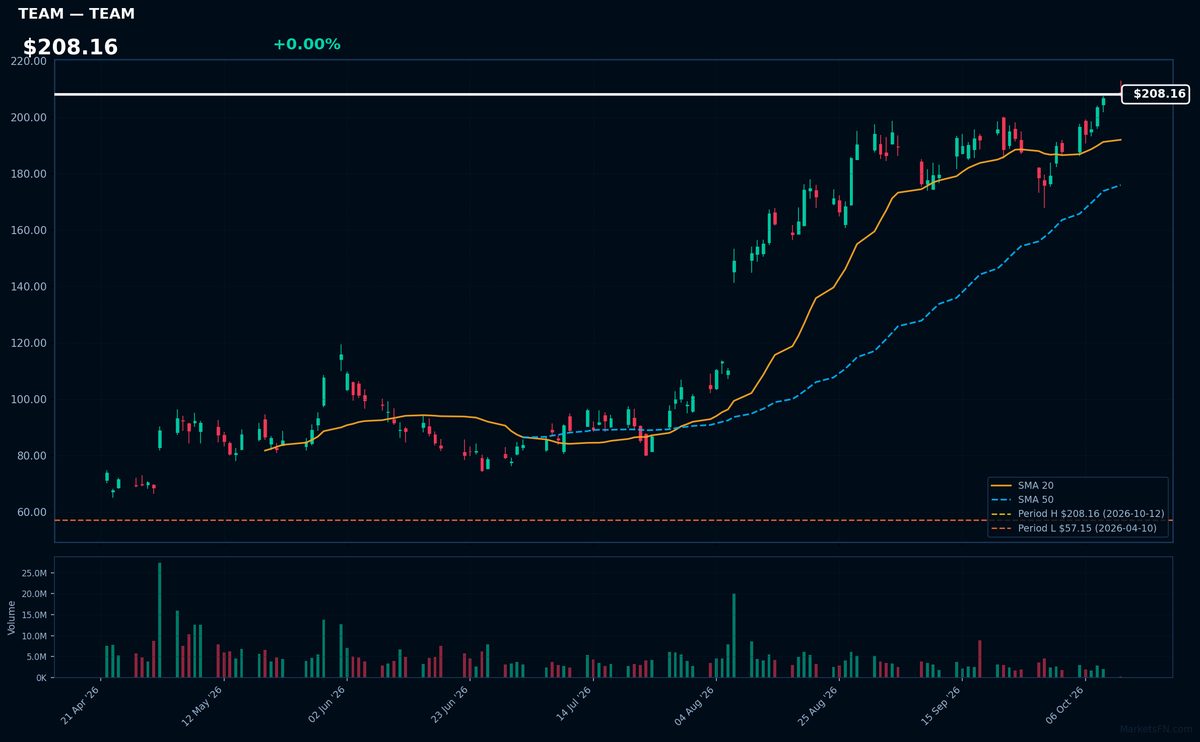Click the Period L $57.15 legend entry

click(x=1074, y=528)
